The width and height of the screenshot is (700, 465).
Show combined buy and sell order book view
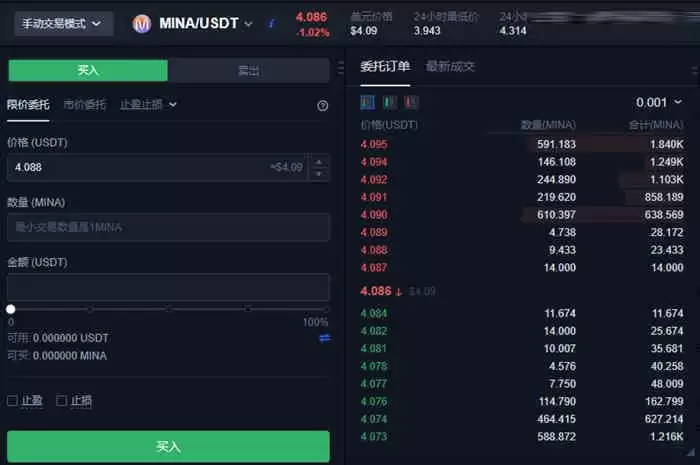[x=367, y=102]
